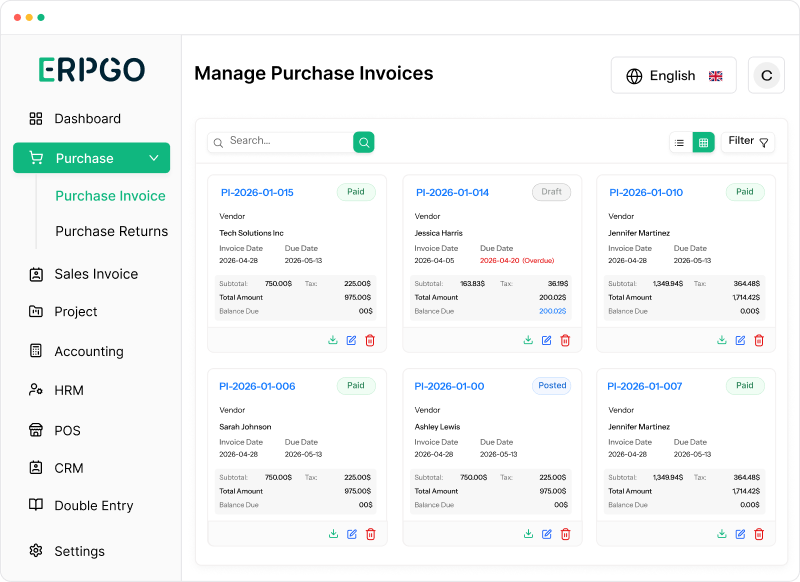Open the Filter options

point(748,142)
